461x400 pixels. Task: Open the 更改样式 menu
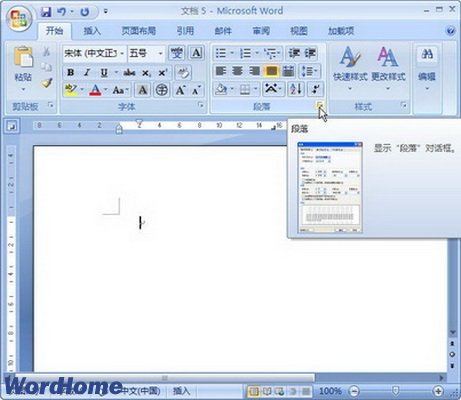[x=388, y=68]
